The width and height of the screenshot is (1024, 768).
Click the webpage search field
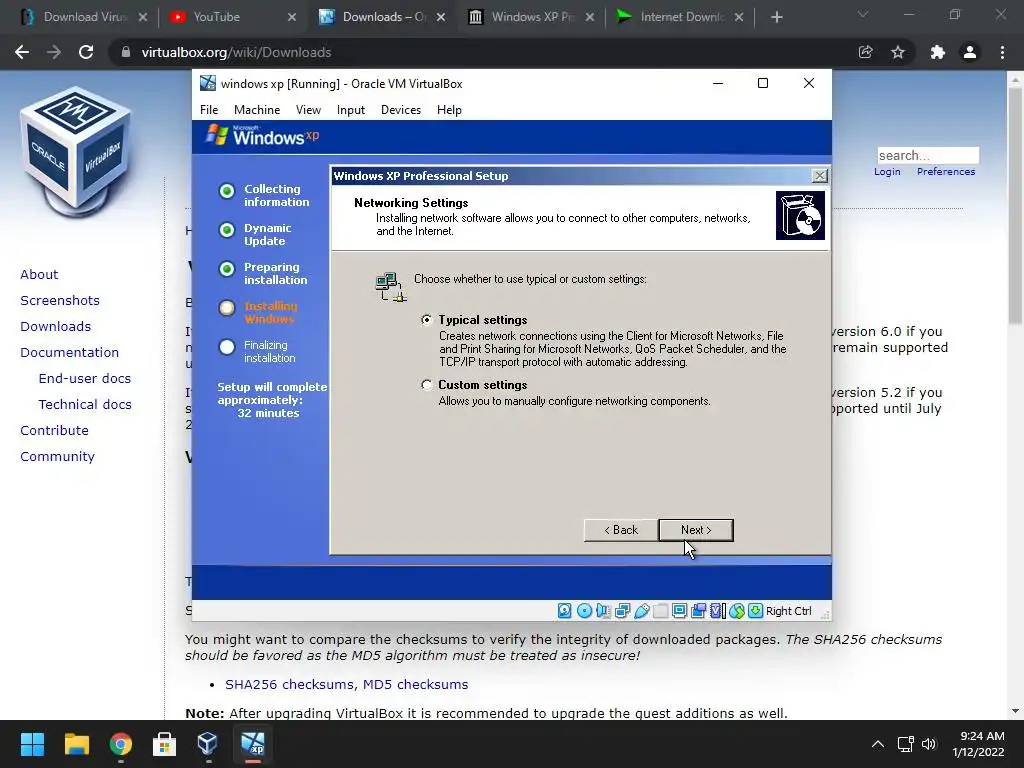pos(928,155)
